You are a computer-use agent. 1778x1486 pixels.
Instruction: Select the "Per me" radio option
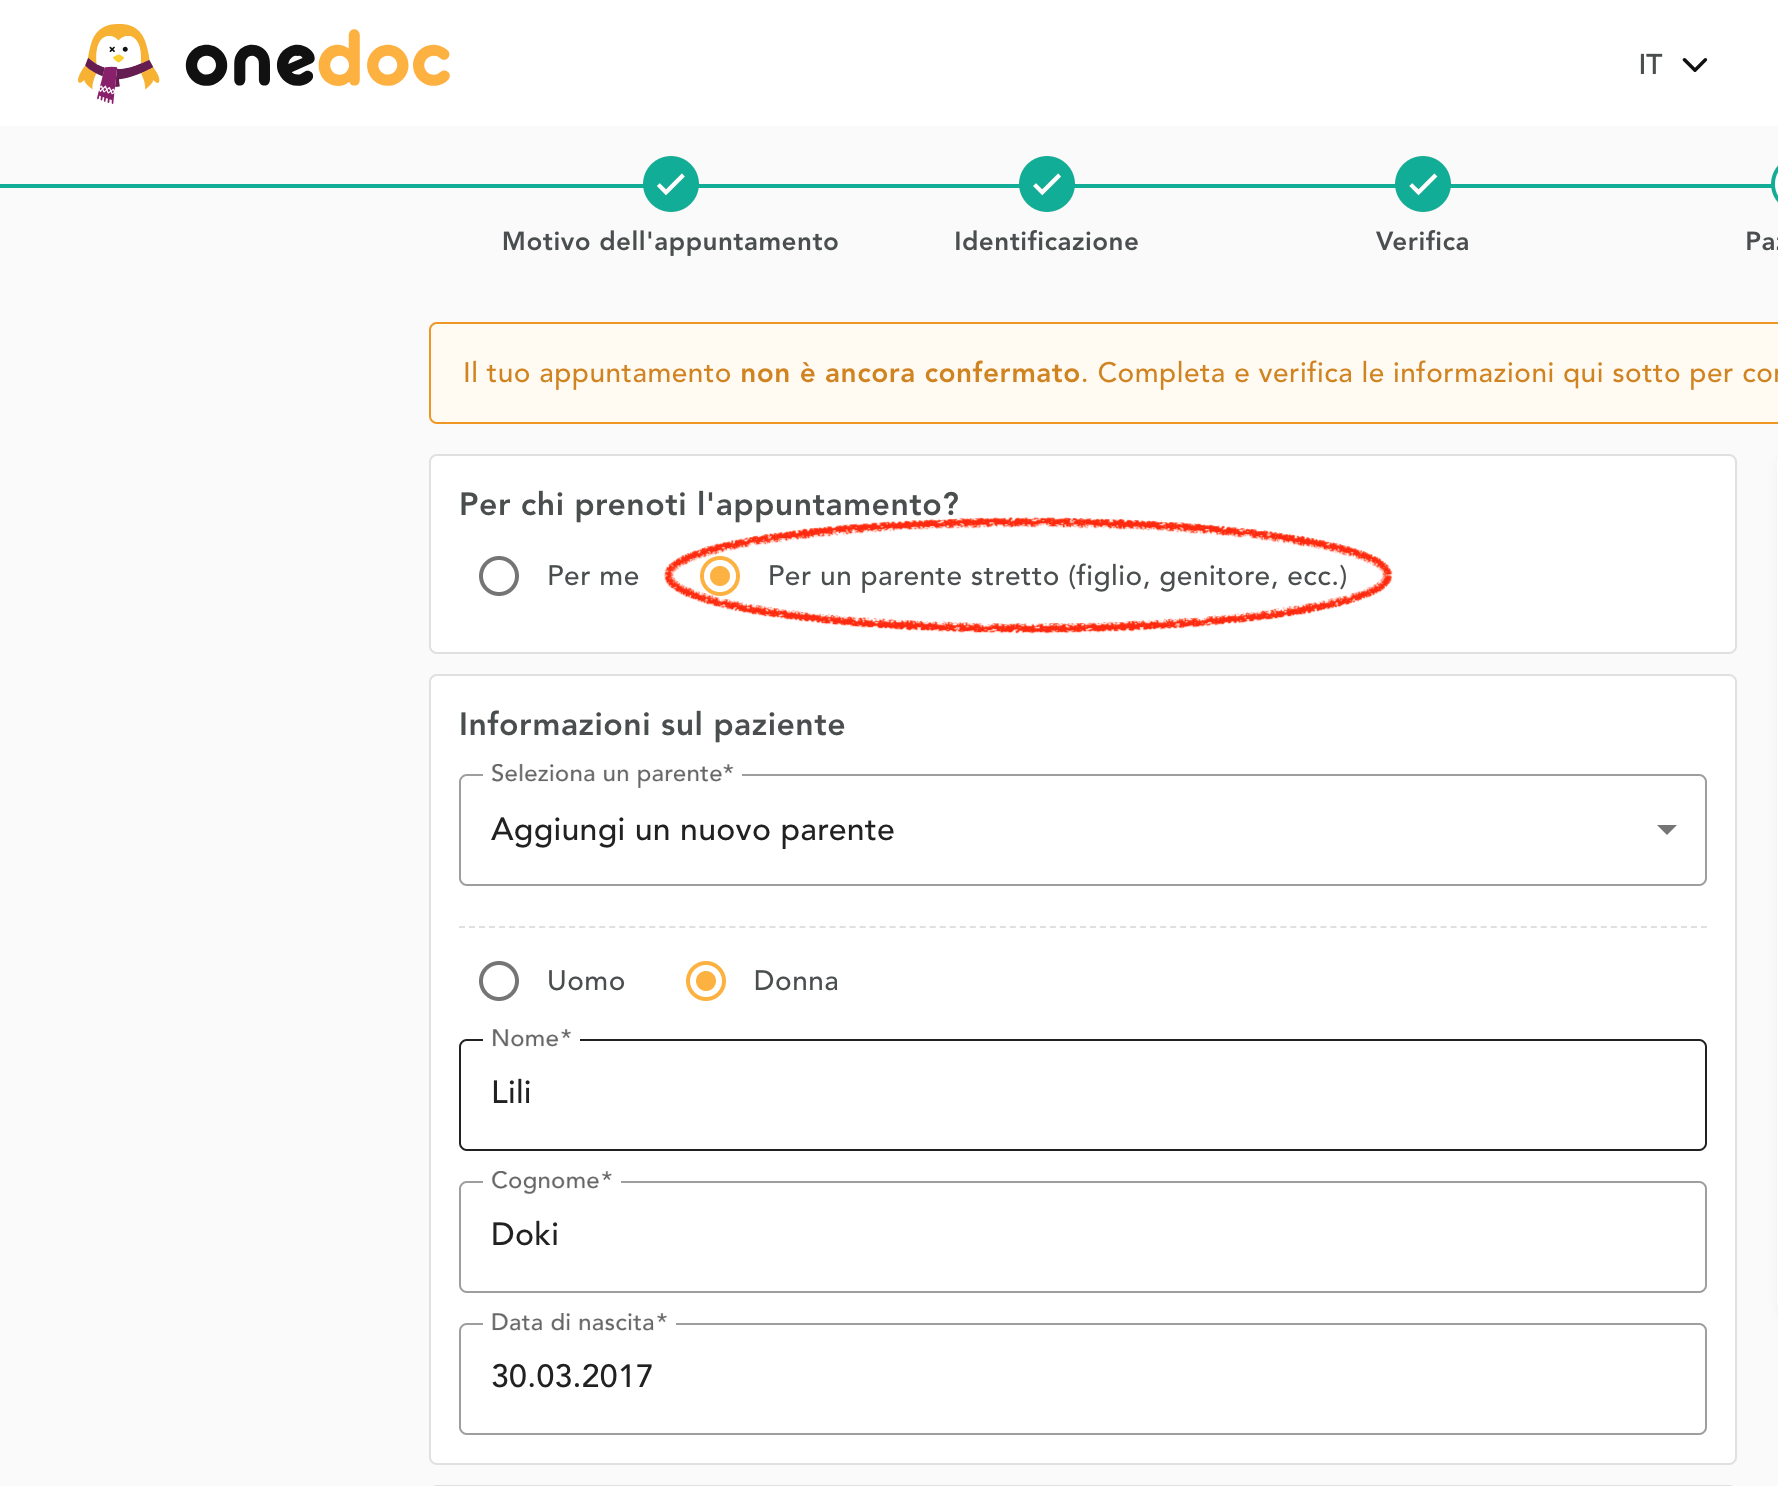[499, 576]
